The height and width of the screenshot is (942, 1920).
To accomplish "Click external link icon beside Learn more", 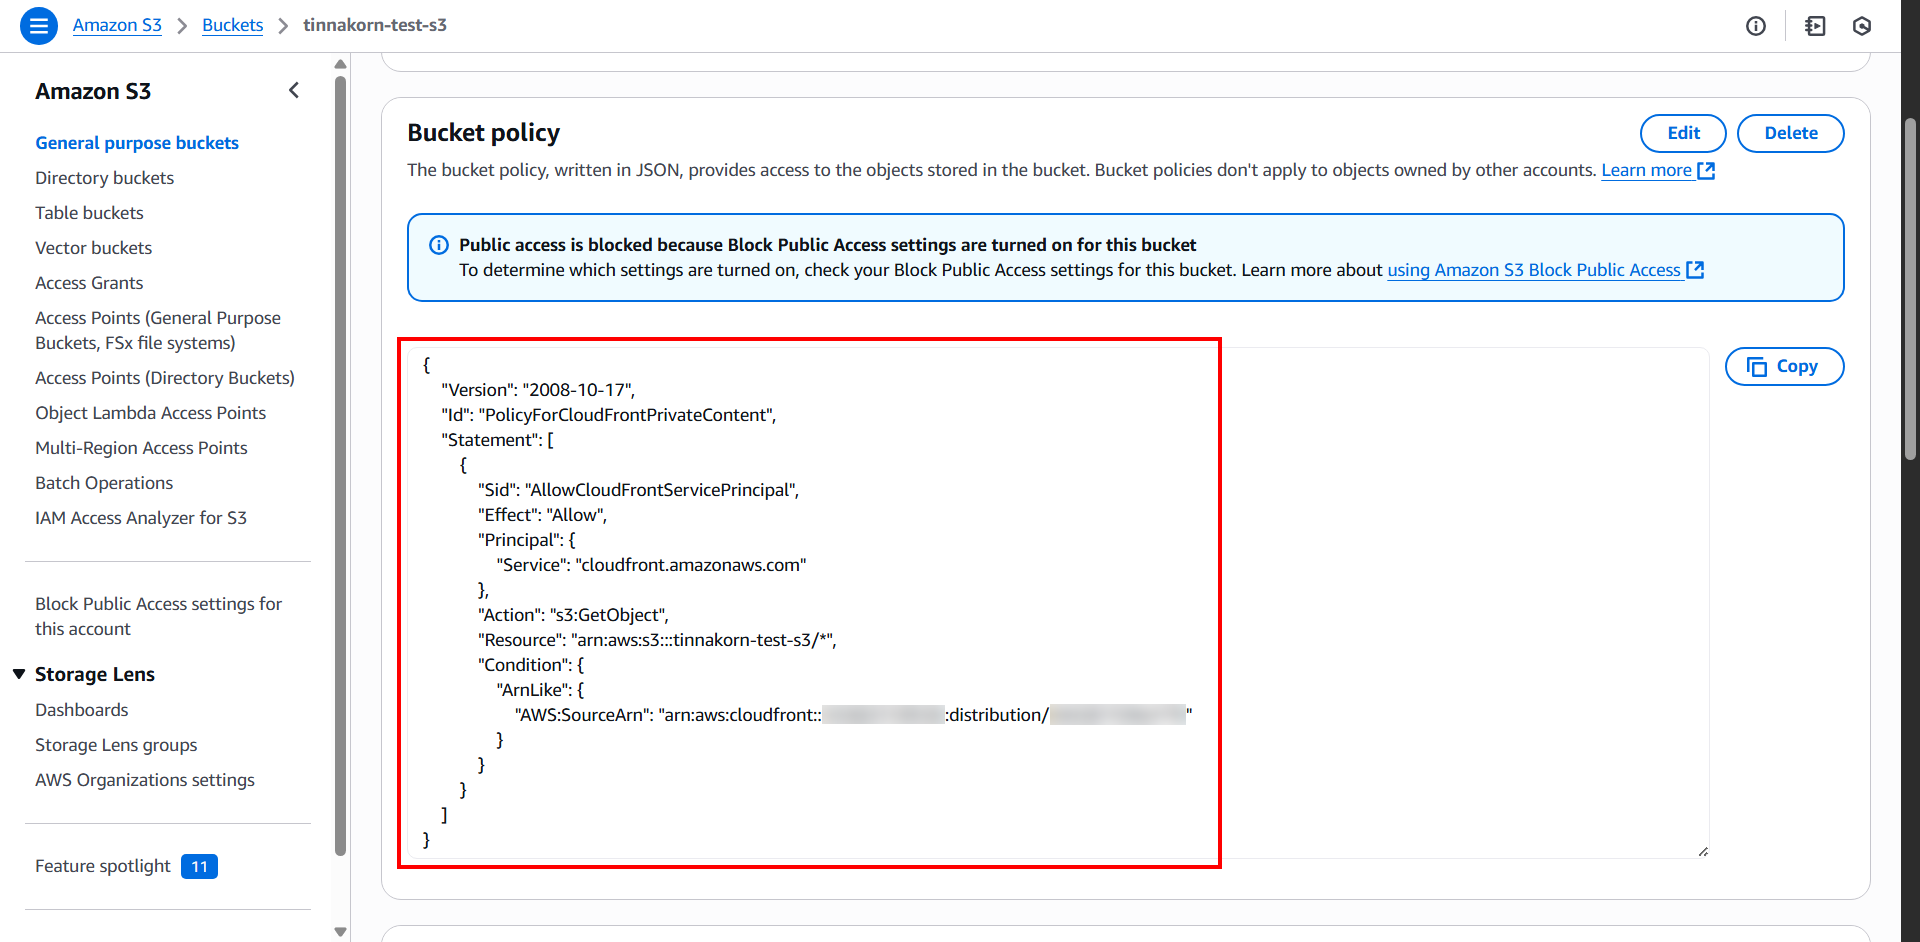I will (x=1707, y=171).
